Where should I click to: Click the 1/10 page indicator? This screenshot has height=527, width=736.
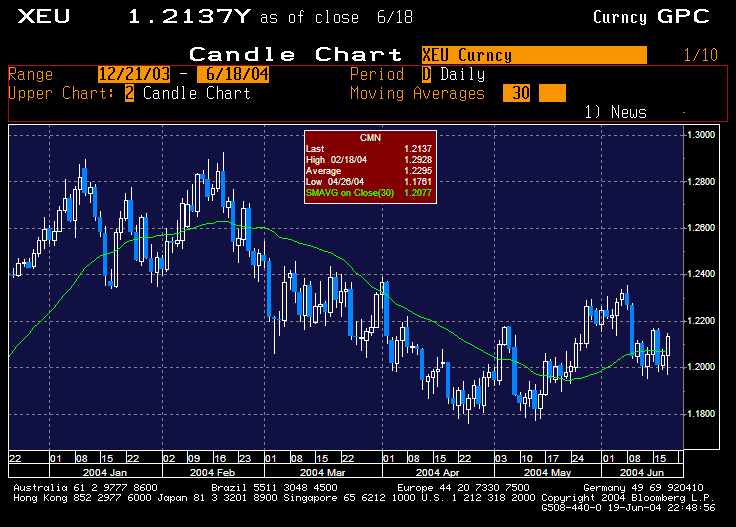[x=701, y=55]
